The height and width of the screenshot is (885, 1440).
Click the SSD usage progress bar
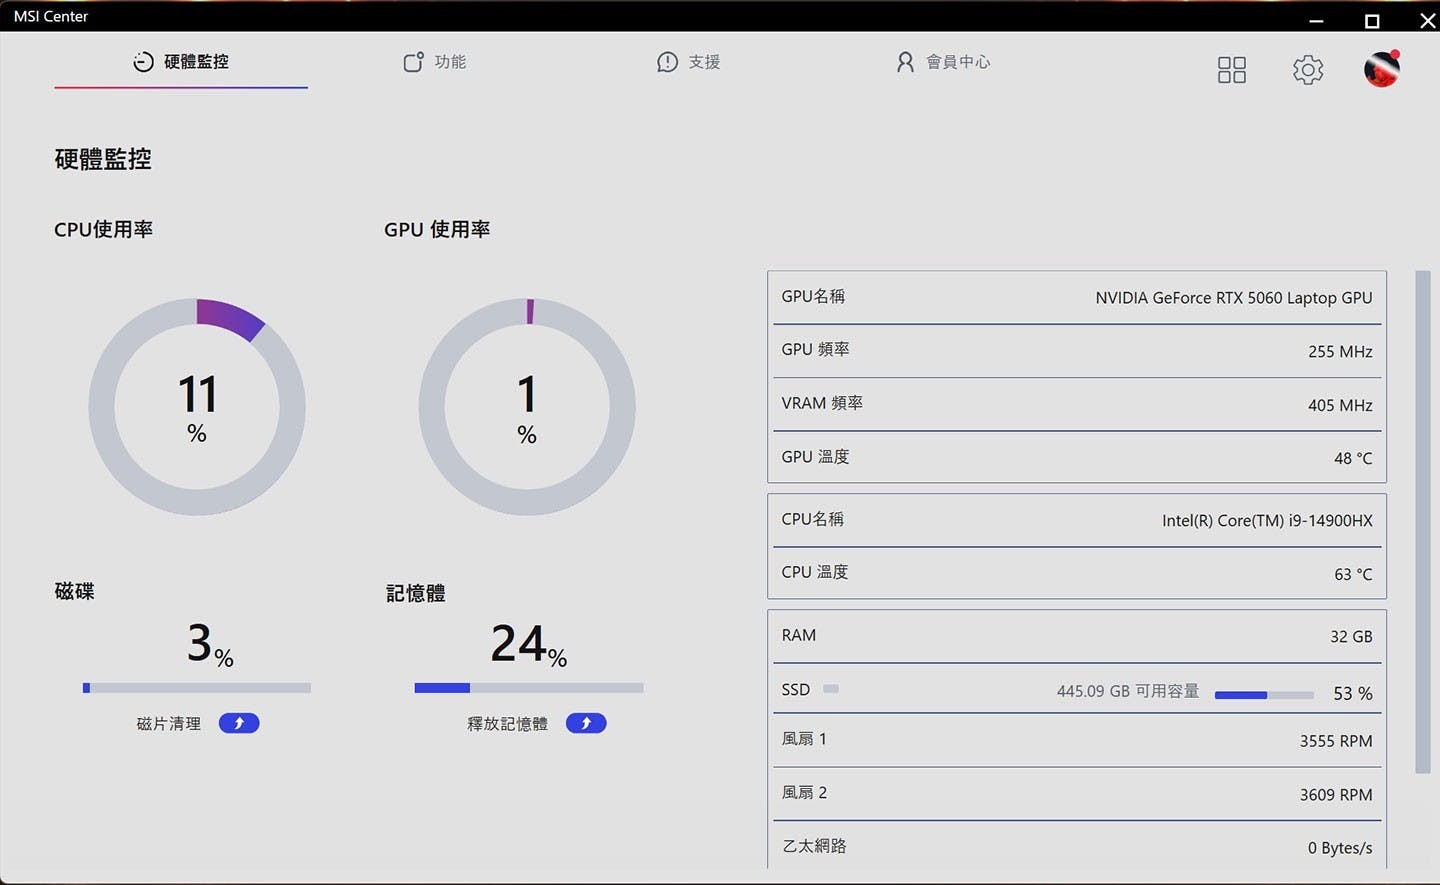[1264, 694]
